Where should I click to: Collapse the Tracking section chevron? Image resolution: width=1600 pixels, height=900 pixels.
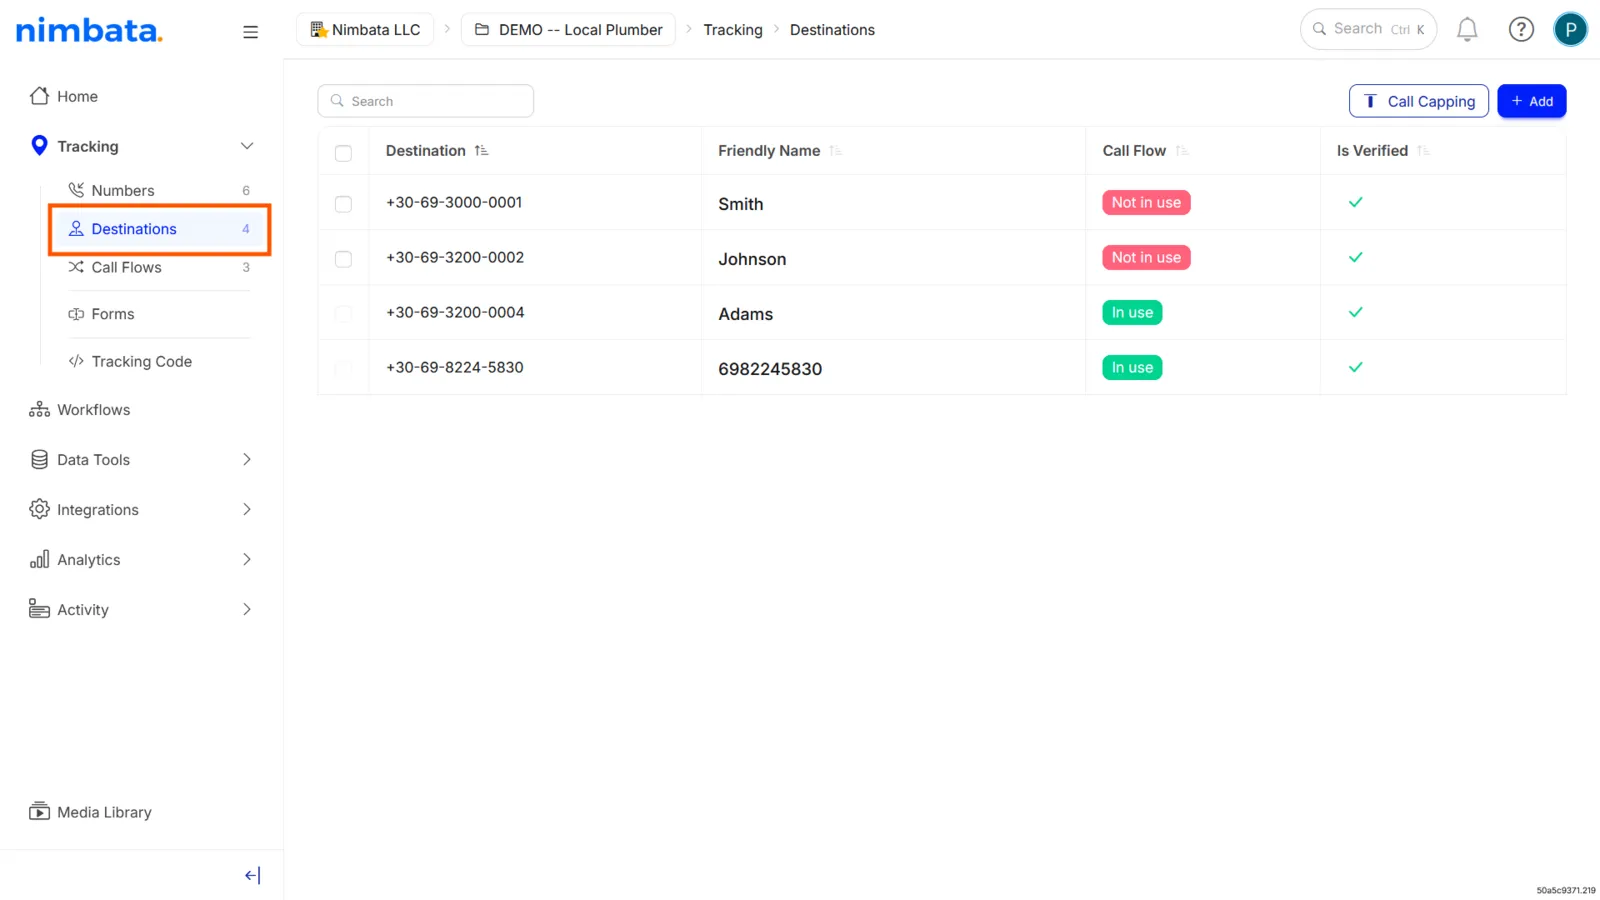[246, 146]
